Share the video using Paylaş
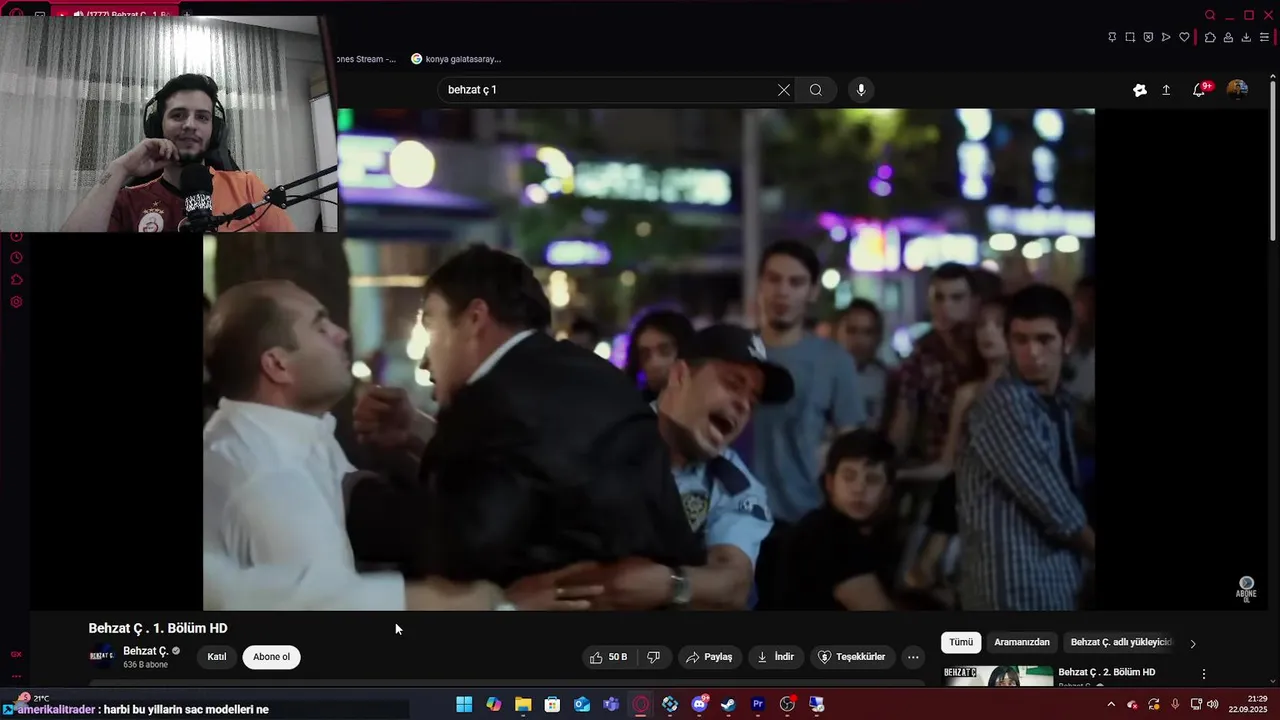 click(709, 657)
